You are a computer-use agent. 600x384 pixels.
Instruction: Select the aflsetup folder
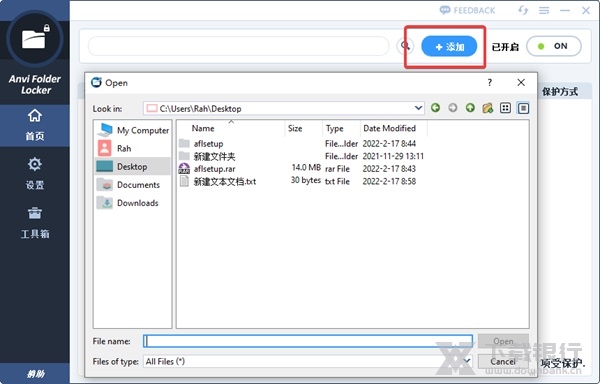click(208, 144)
